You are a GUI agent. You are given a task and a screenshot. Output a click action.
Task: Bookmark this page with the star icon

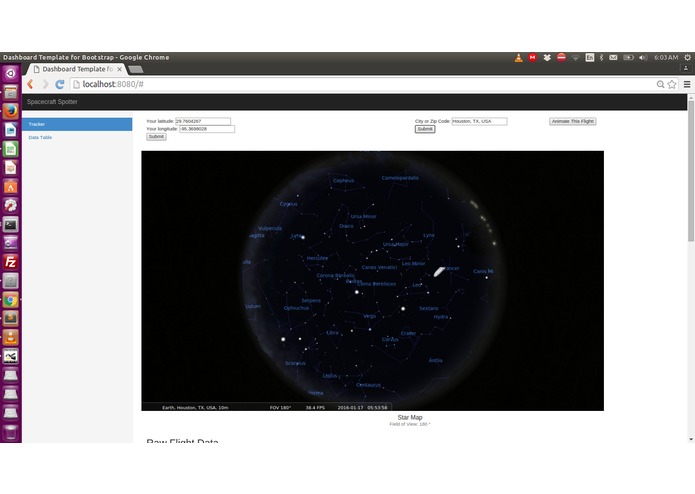(x=672, y=84)
